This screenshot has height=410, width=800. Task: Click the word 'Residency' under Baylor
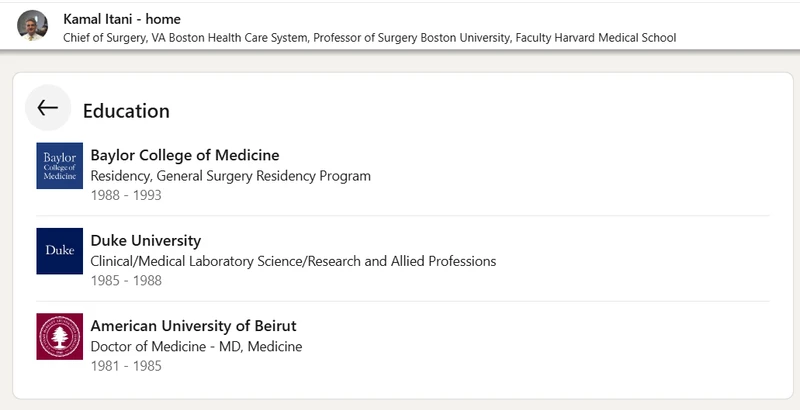tap(119, 176)
